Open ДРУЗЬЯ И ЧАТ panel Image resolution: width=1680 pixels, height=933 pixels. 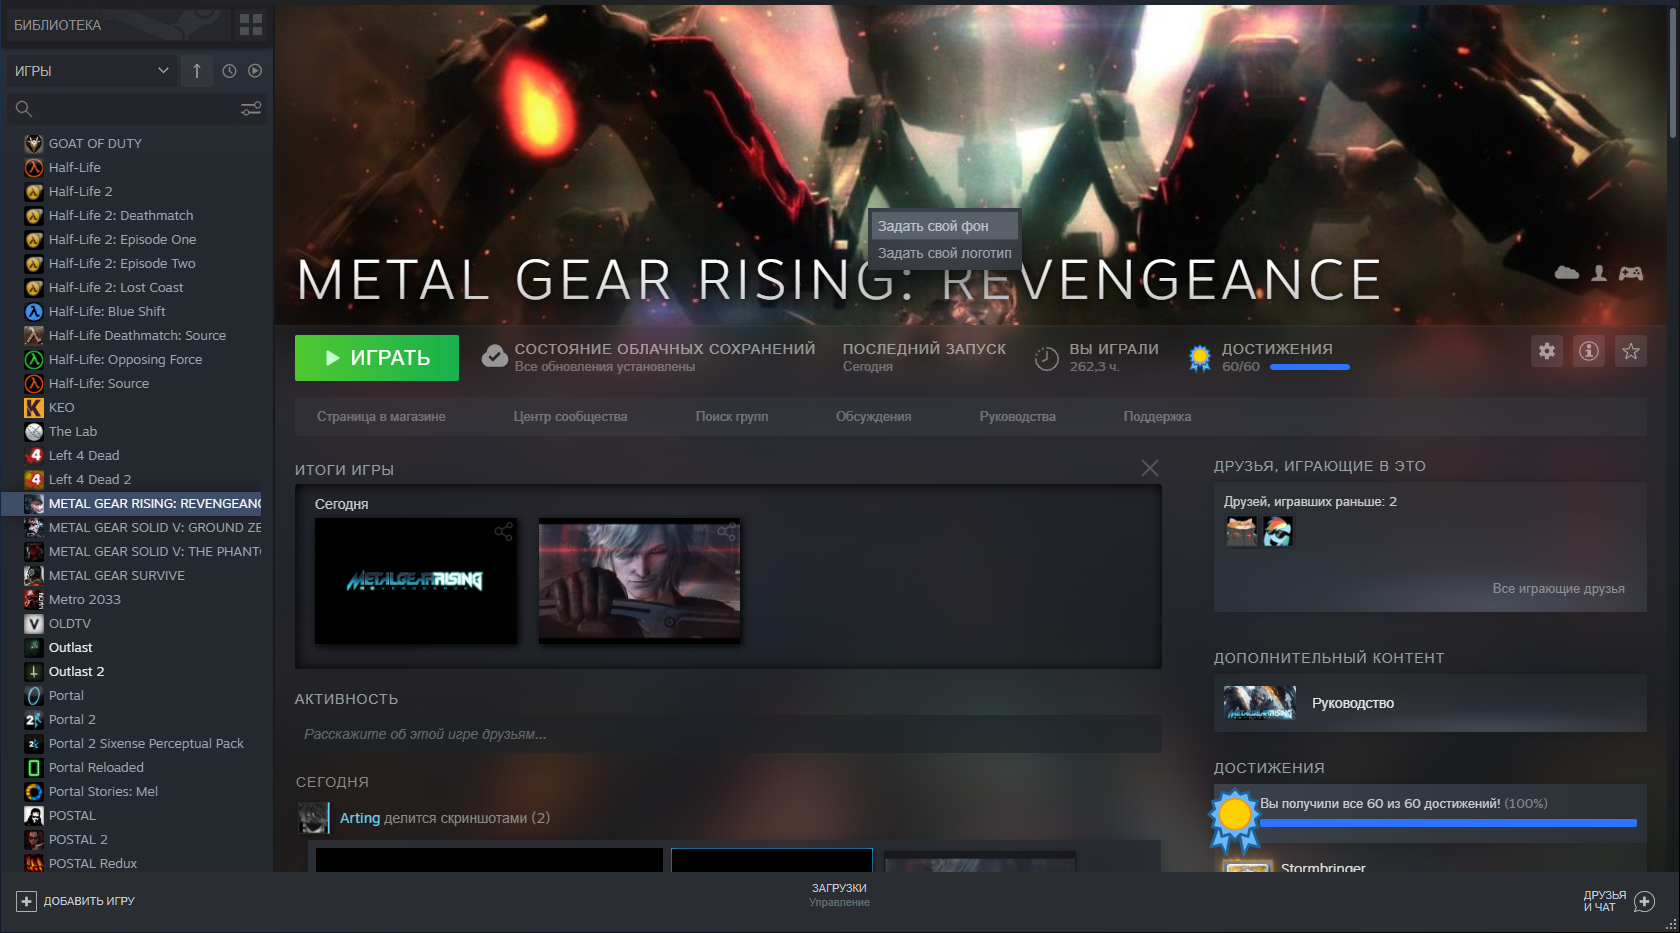pyautogui.click(x=1618, y=901)
